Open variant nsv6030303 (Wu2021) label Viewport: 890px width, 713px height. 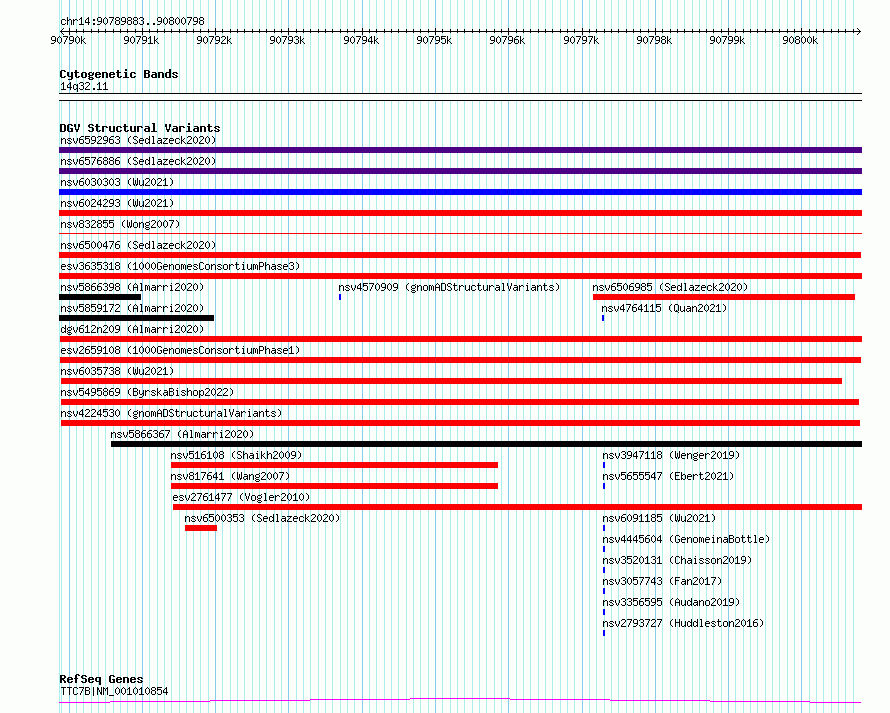[x=117, y=182]
